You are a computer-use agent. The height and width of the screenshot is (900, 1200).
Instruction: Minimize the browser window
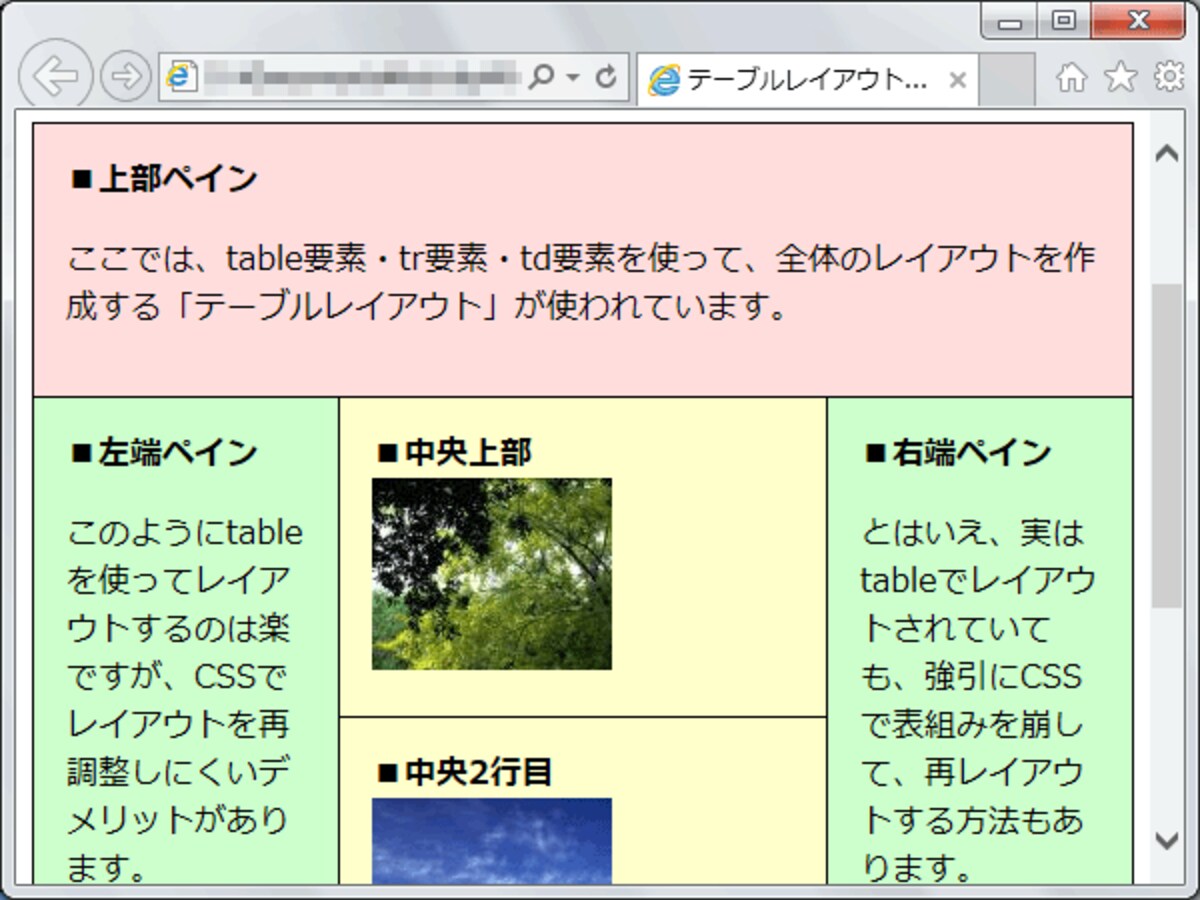1010,20
